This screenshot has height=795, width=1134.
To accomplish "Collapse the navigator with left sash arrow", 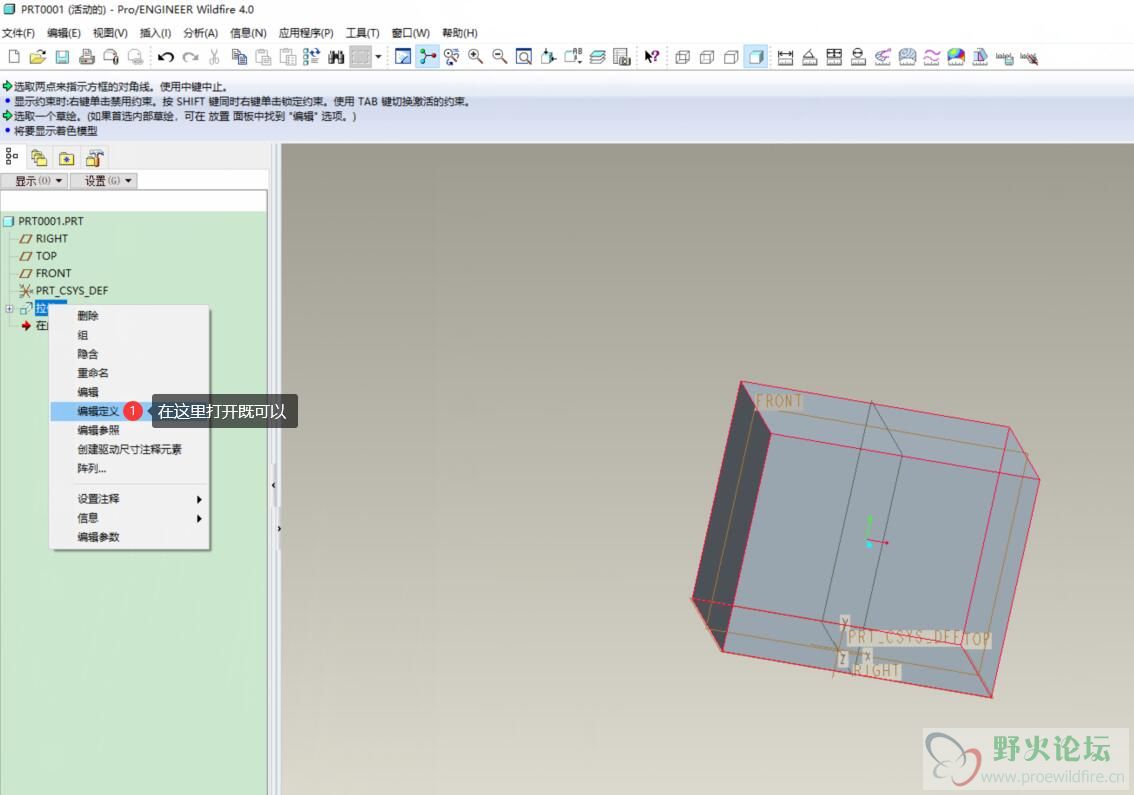I will pyautogui.click(x=273, y=485).
